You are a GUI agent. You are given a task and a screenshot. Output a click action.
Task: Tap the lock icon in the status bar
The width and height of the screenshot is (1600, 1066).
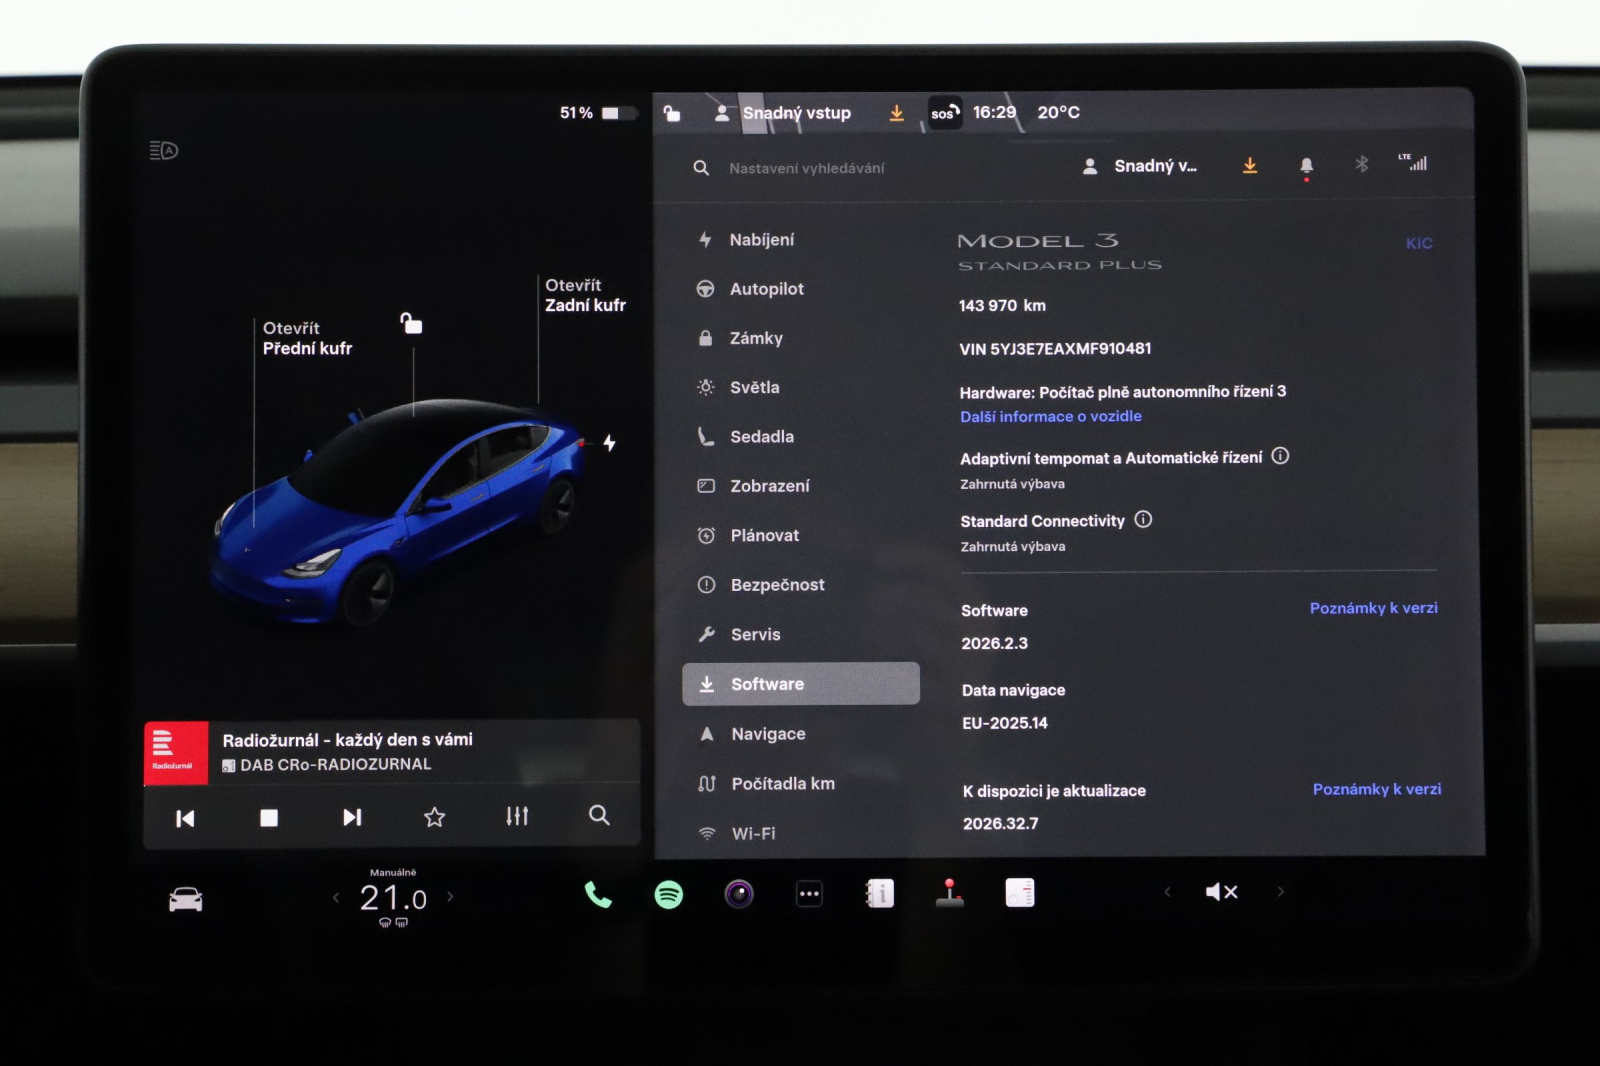(x=672, y=113)
